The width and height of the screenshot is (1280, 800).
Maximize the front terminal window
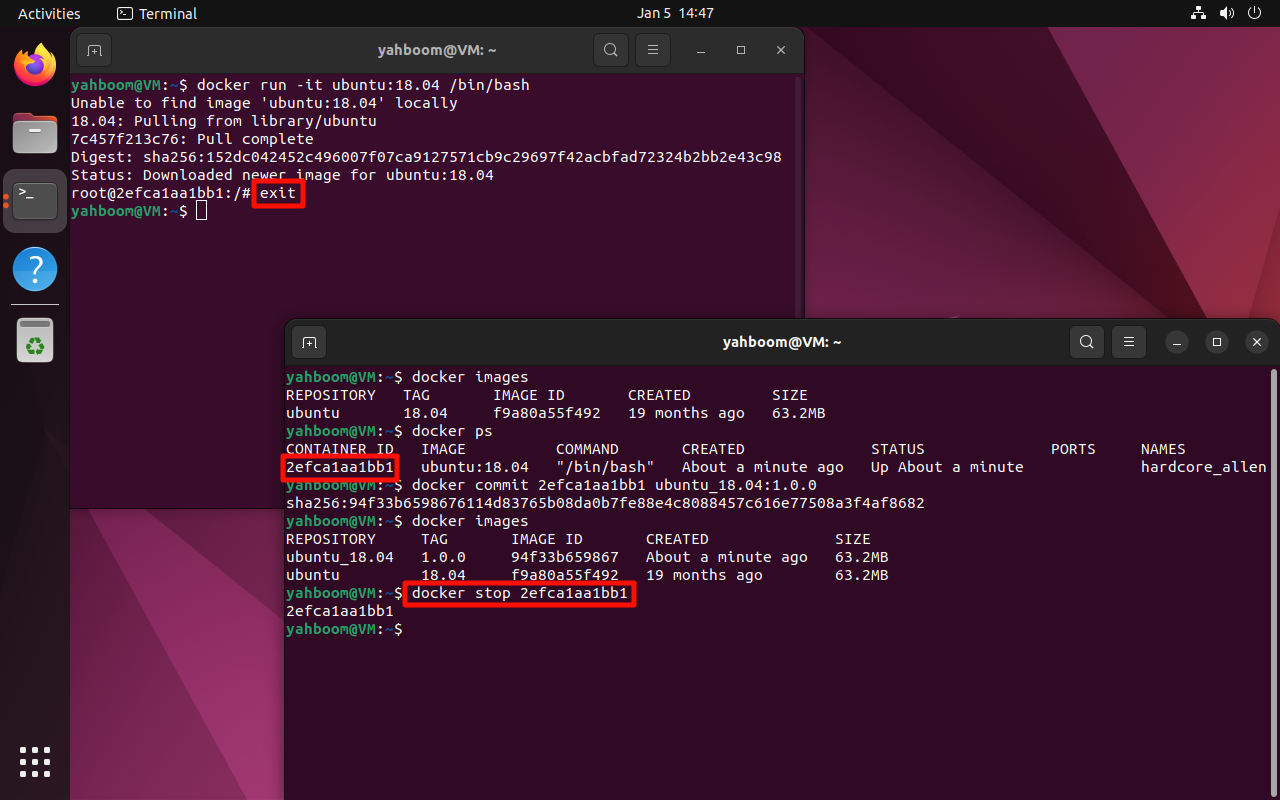(x=1217, y=342)
